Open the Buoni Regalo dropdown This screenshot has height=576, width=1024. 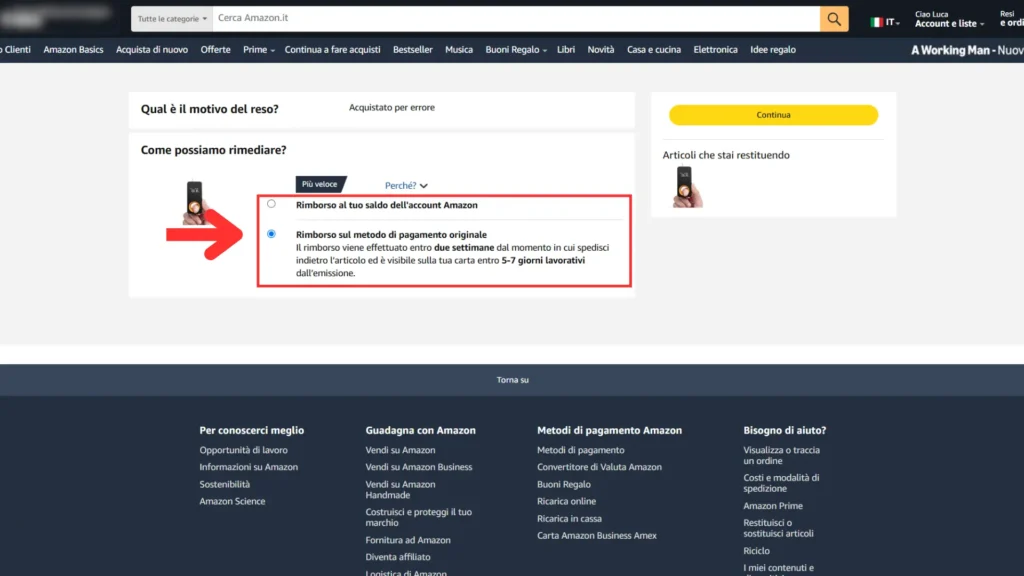click(516, 50)
